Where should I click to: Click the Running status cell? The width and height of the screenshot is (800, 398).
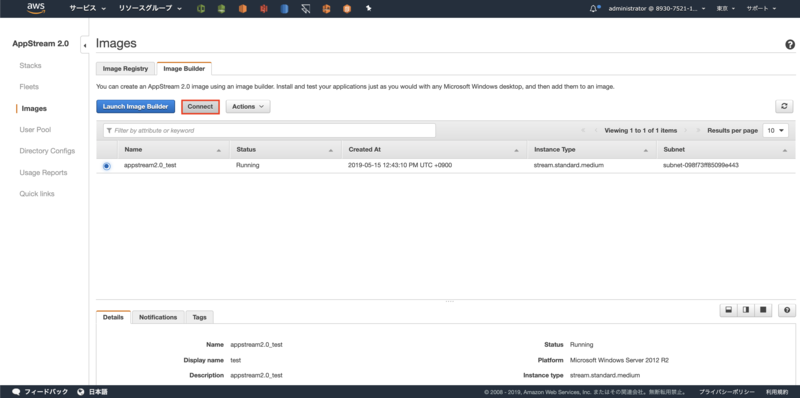[x=247, y=165]
